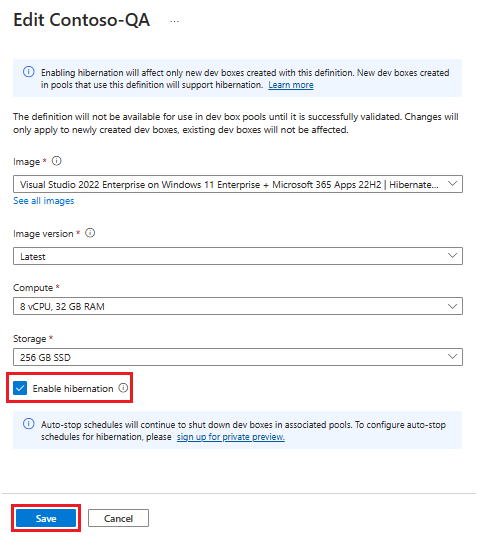Click the info icon next to Image label
Image resolution: width=479 pixels, height=537 pixels.
click(x=56, y=161)
